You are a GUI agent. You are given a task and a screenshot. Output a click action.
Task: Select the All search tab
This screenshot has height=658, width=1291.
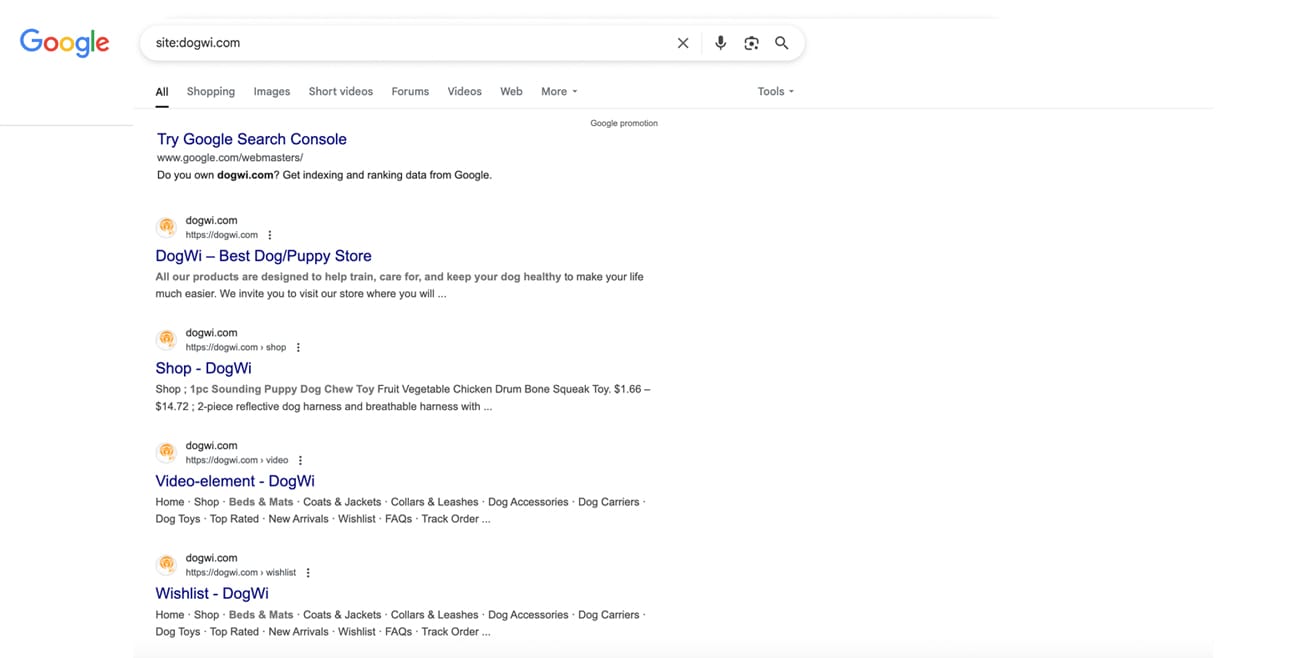(x=162, y=92)
